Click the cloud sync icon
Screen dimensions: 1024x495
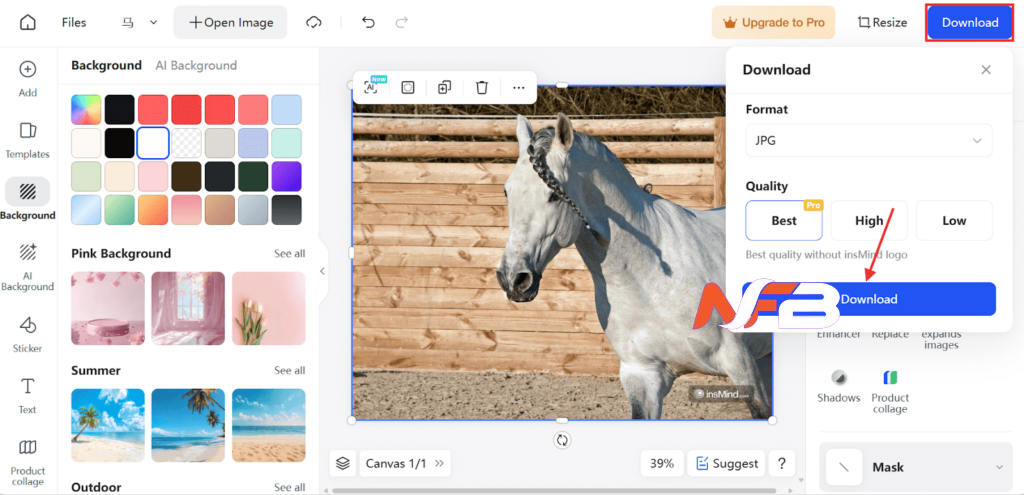tap(315, 22)
